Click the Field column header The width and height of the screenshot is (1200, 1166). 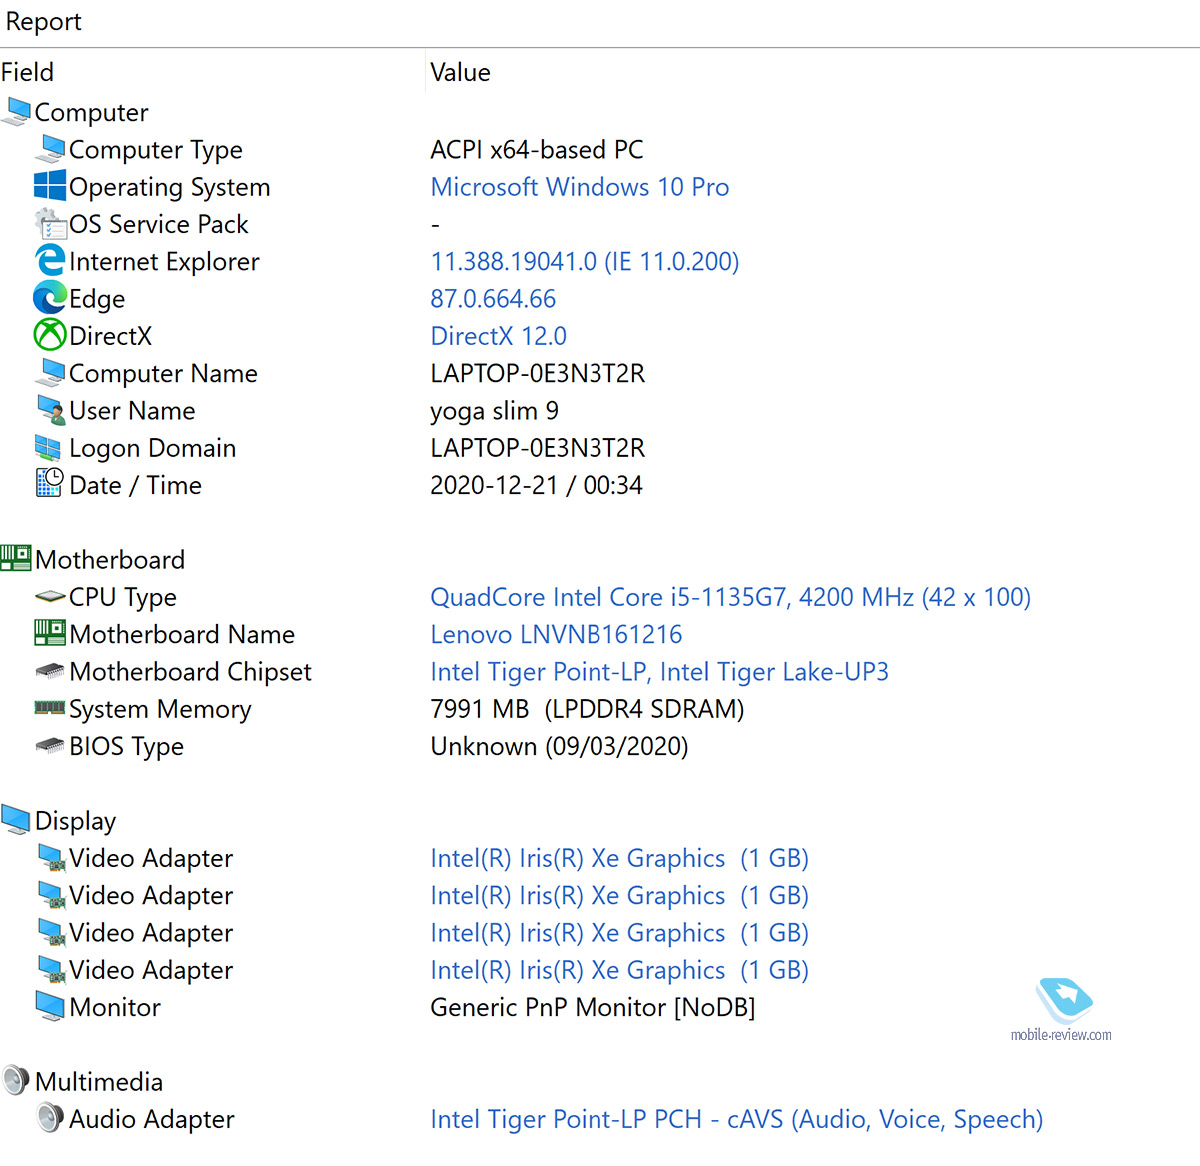pos(28,72)
